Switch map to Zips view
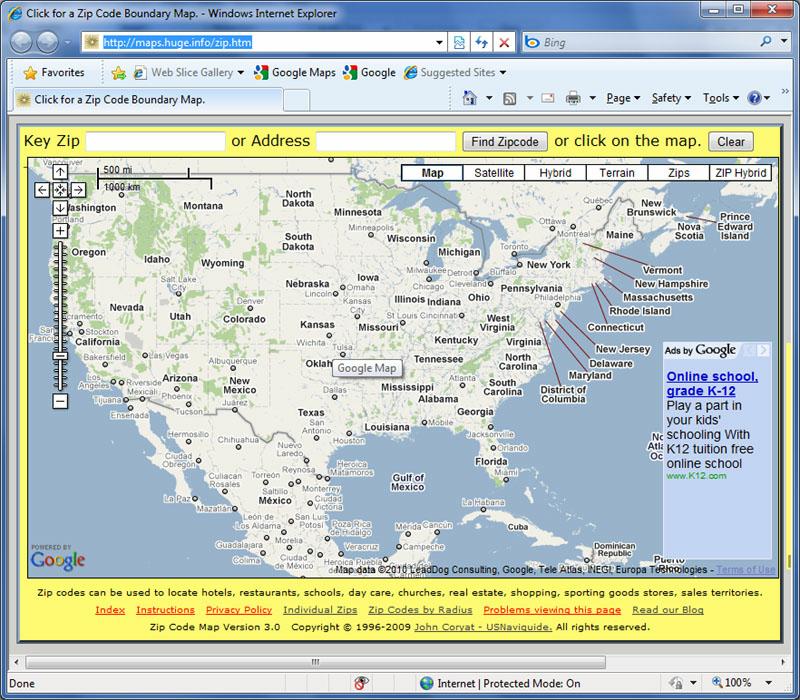Image resolution: width=800 pixels, height=700 pixels. tap(679, 173)
